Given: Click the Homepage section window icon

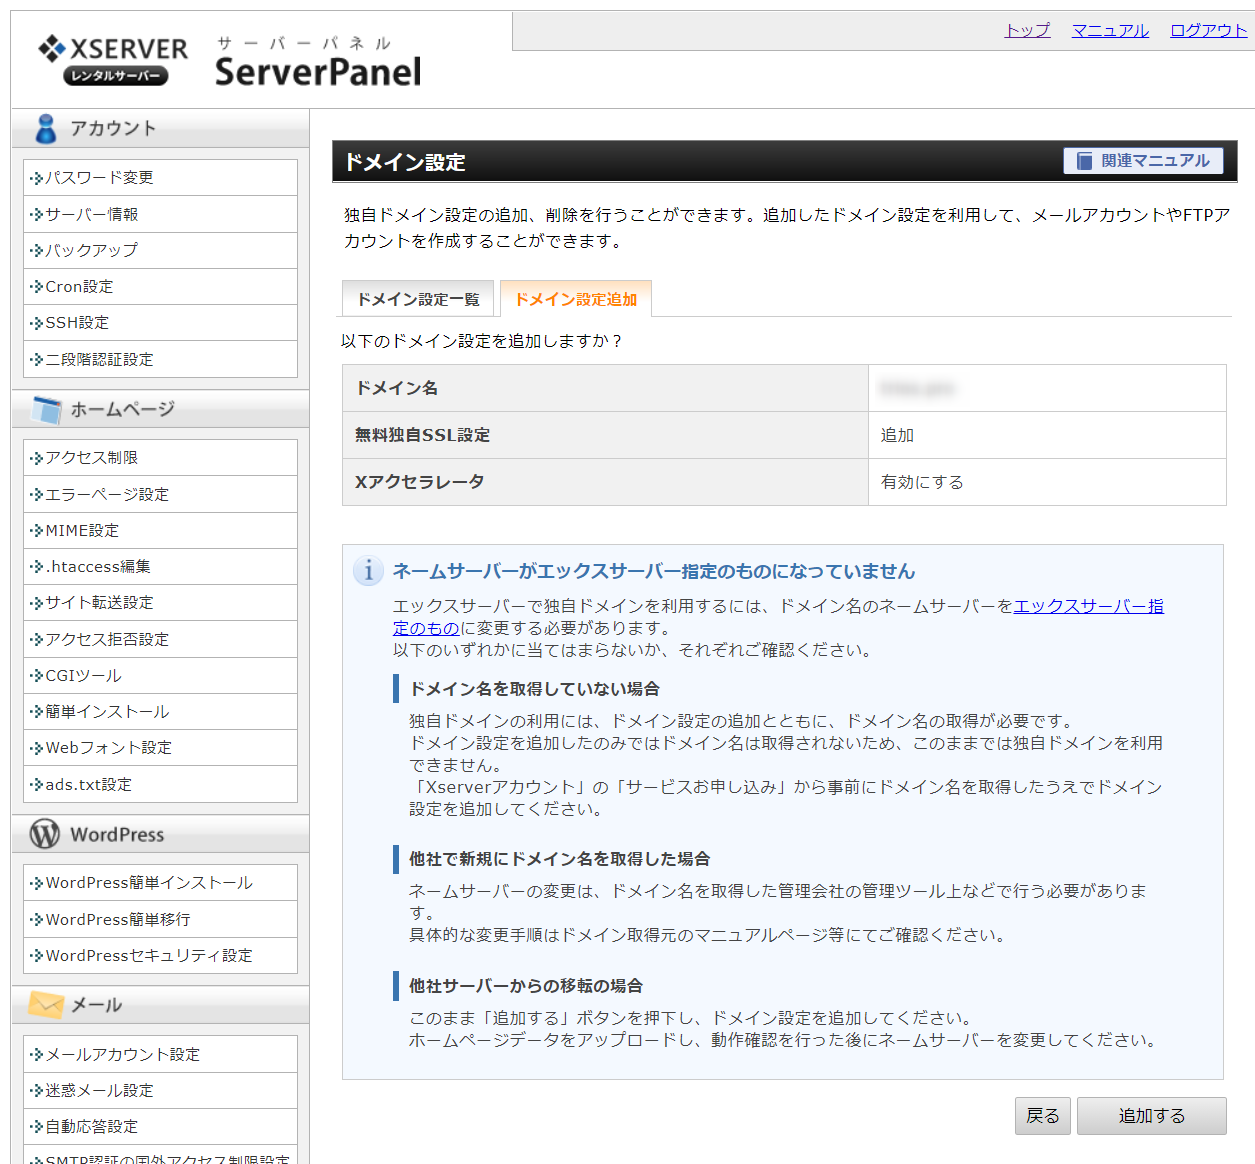Looking at the screenshot, I should (46, 409).
